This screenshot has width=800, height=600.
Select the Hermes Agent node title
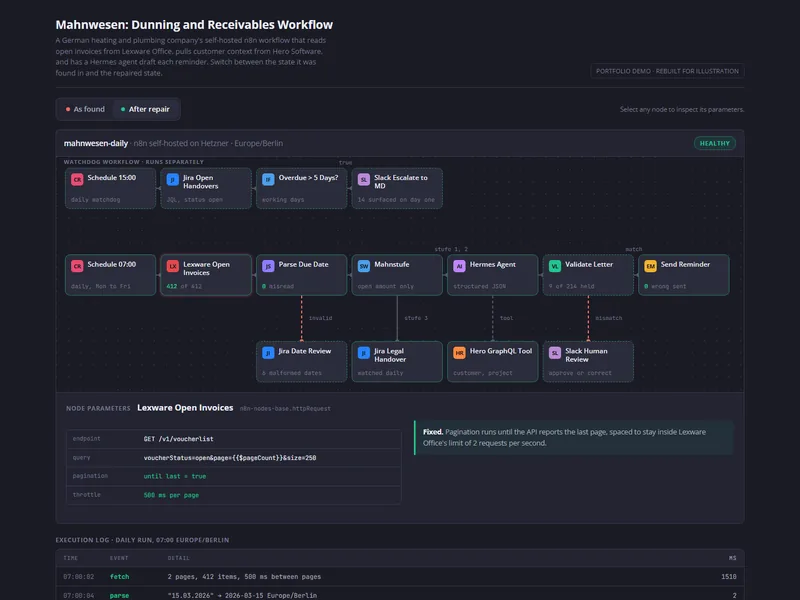pyautogui.click(x=492, y=264)
